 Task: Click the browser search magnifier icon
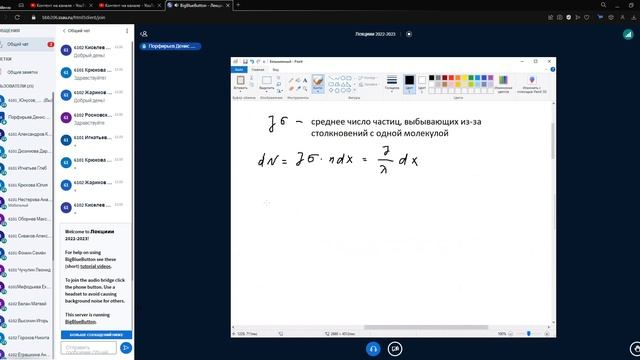(603, 5)
